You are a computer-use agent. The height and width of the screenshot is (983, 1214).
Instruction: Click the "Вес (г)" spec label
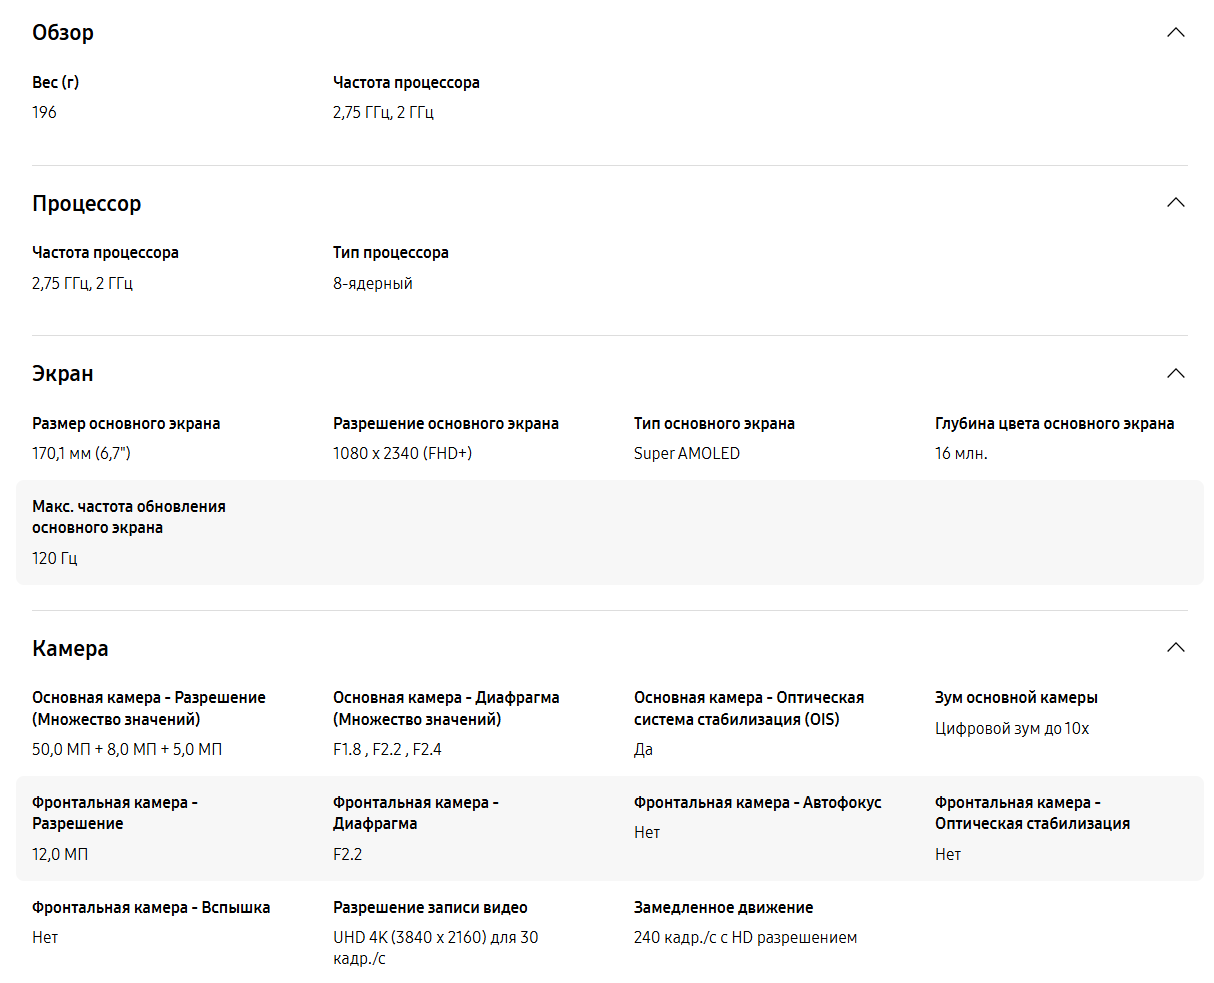[56, 83]
